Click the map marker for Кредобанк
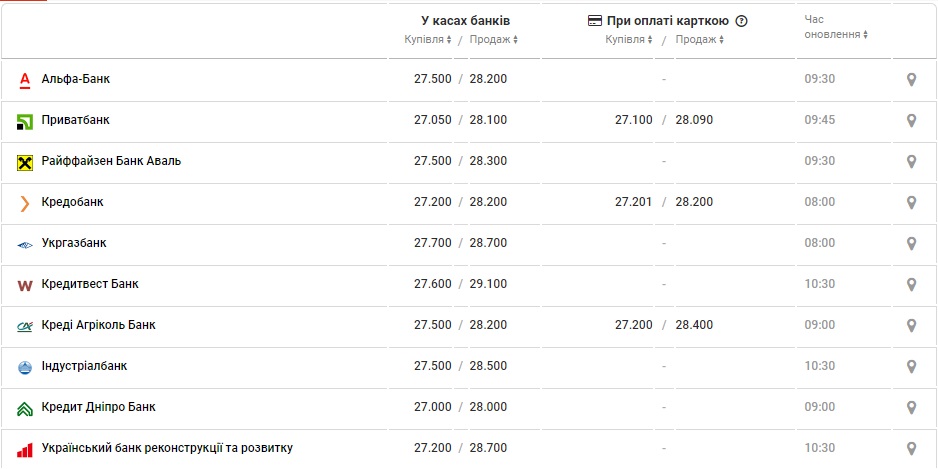The height and width of the screenshot is (469, 938). coord(911,202)
